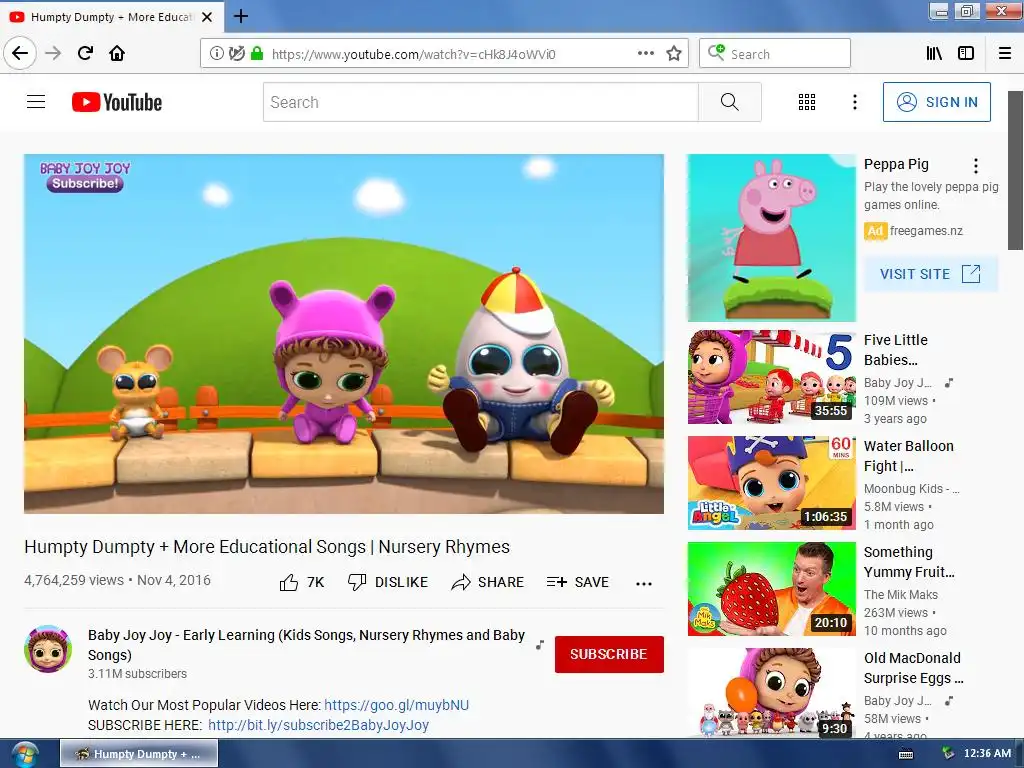1024x768 pixels.
Task: Open the browser home page
Action: pos(117,53)
